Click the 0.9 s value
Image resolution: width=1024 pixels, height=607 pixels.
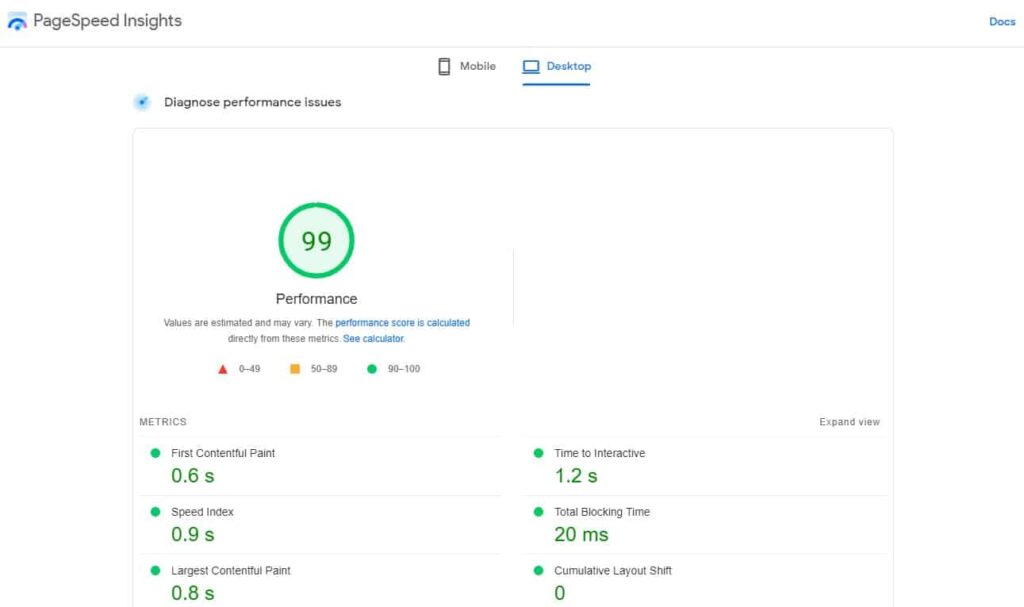pyautogui.click(x=193, y=534)
